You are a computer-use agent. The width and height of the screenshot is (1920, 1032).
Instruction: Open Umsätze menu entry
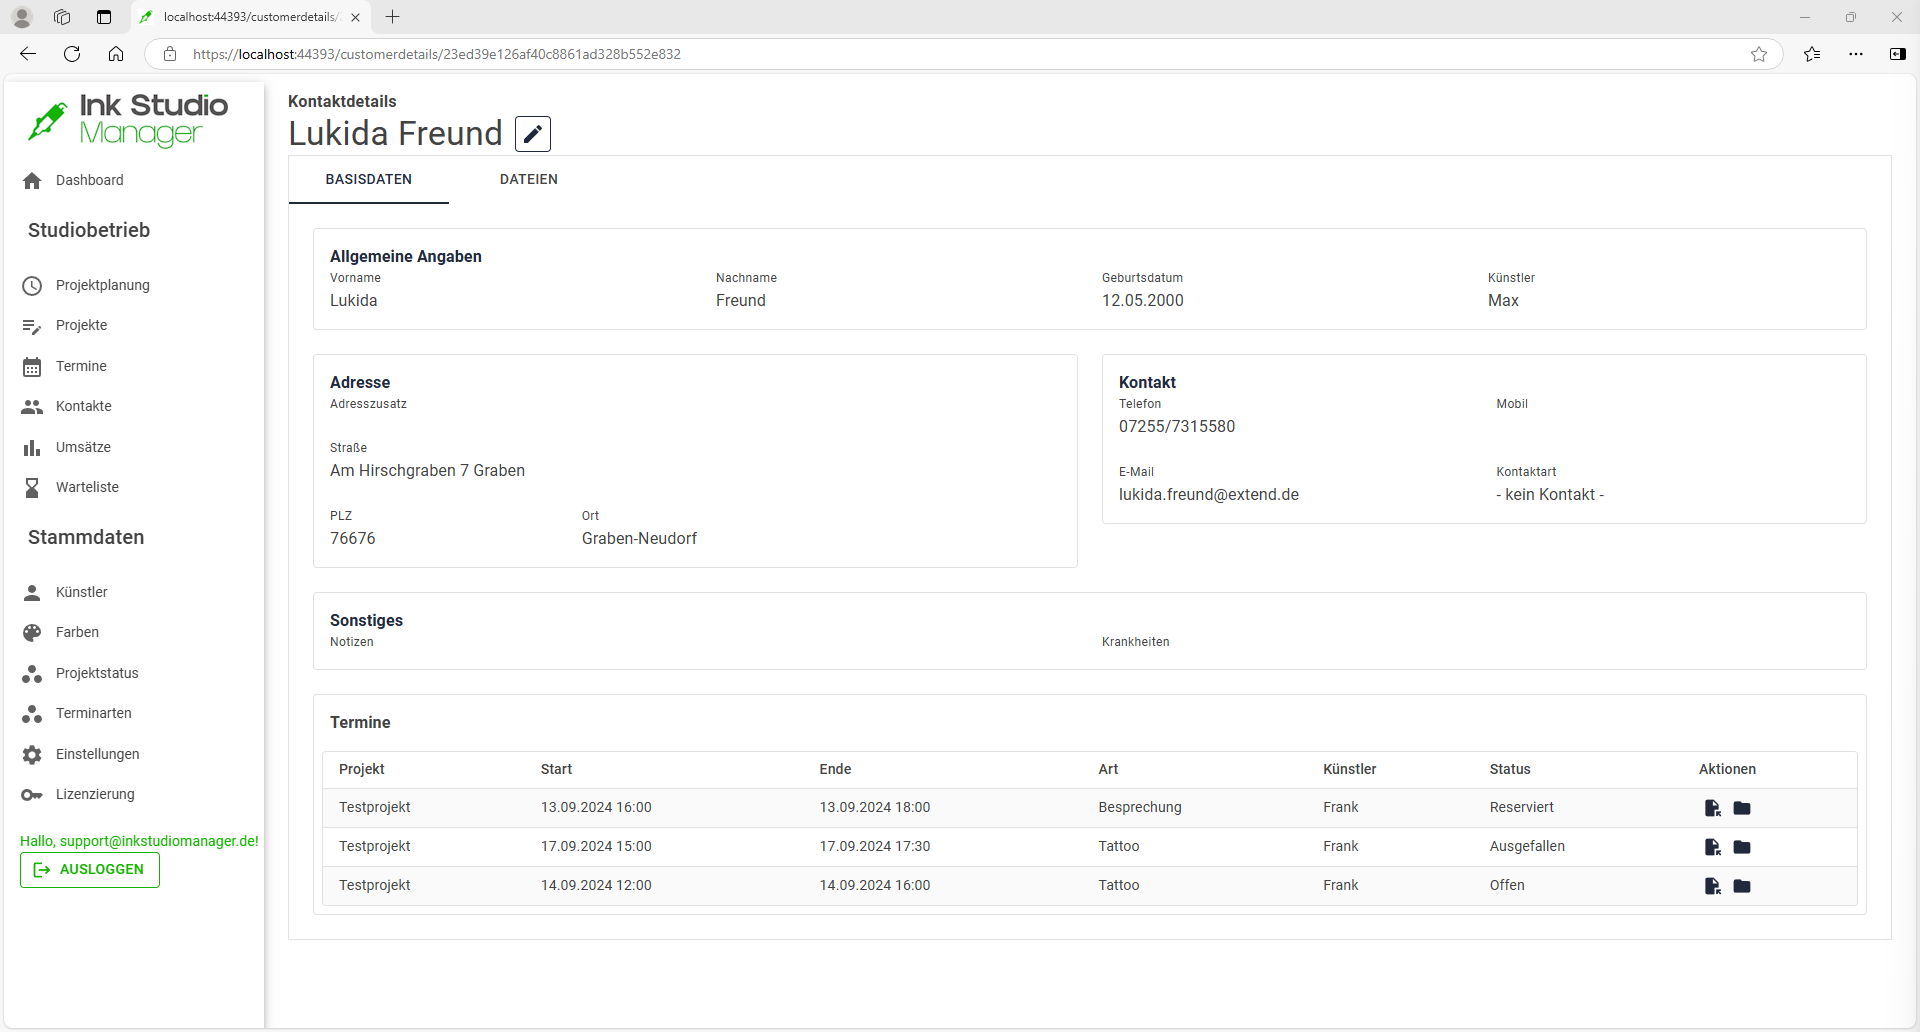83,448
